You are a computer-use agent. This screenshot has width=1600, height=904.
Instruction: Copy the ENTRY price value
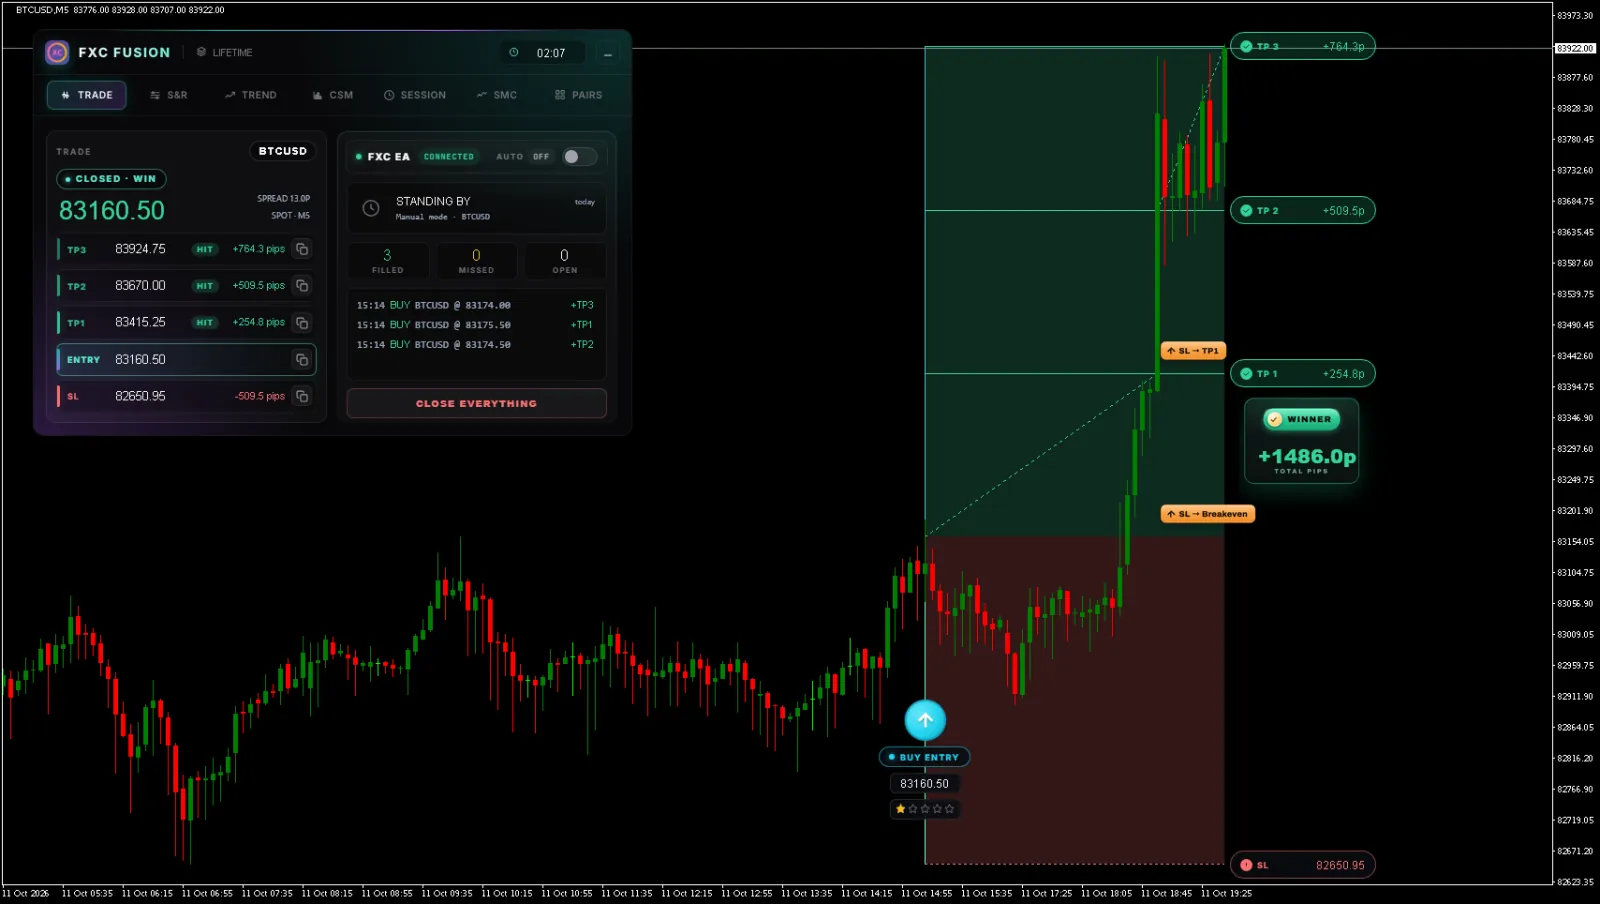(302, 360)
